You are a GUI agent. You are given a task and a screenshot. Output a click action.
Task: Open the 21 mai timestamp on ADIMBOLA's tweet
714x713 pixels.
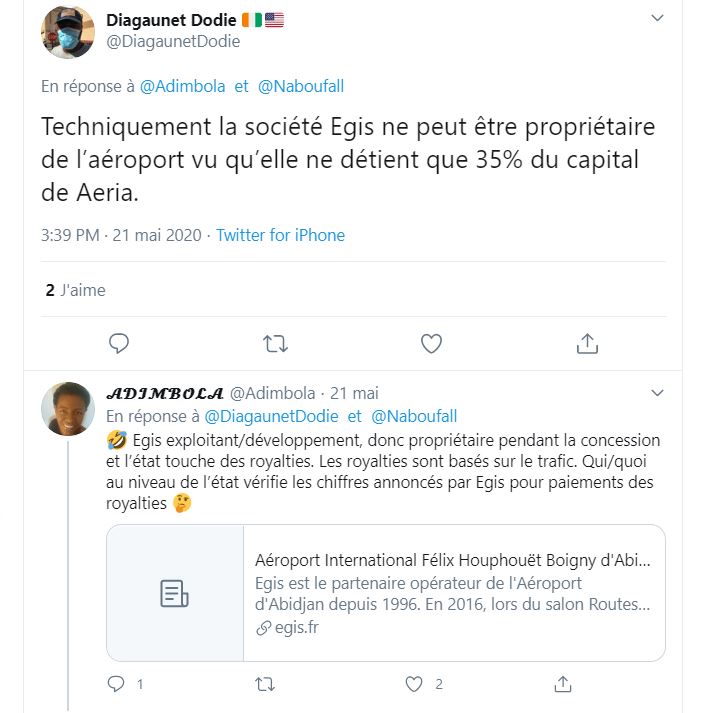354,393
